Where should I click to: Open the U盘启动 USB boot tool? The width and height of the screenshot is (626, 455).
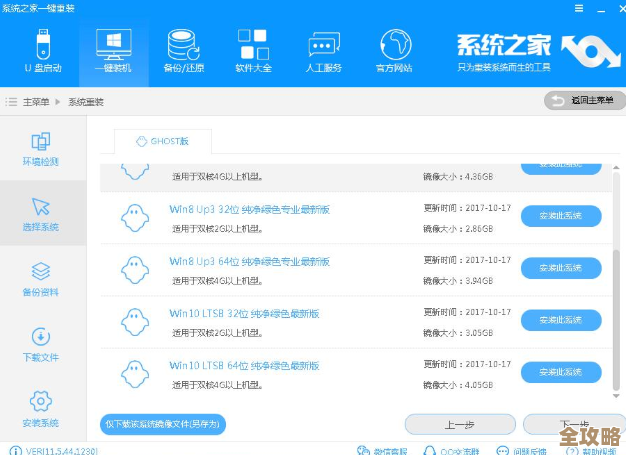click(43, 51)
